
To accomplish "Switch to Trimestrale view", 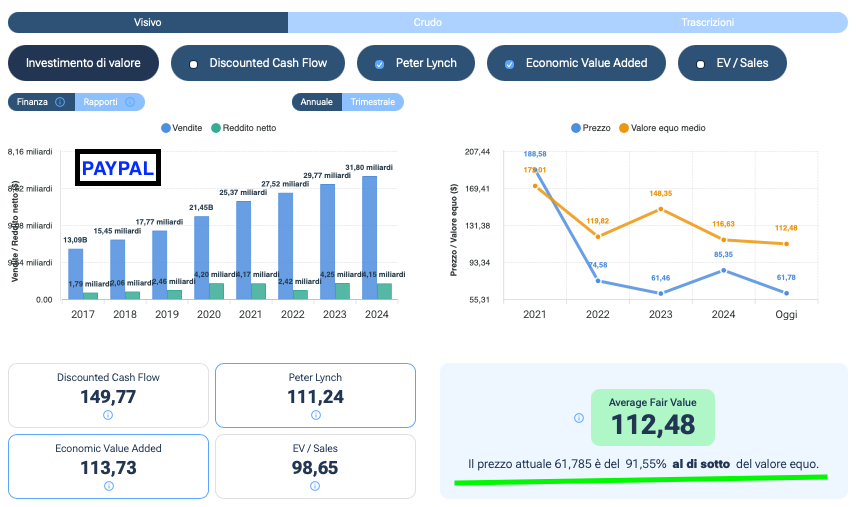I will point(372,102).
